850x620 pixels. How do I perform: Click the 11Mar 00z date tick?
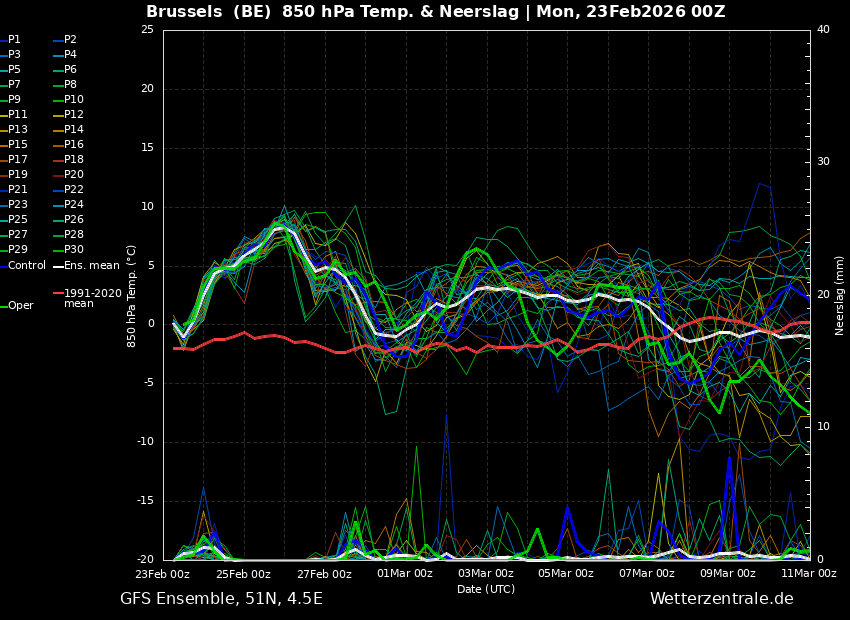pyautogui.click(x=808, y=573)
